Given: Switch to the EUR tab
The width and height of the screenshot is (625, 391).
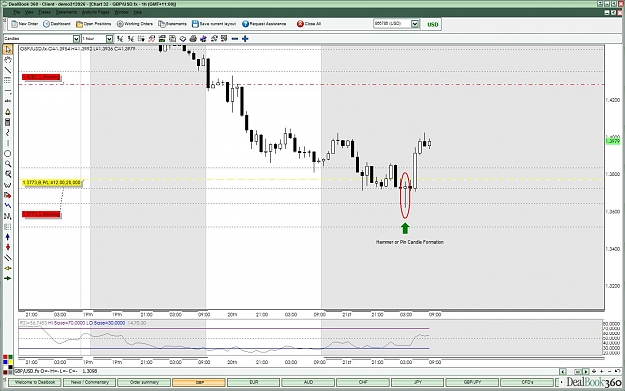Looking at the screenshot, I should click(254, 382).
